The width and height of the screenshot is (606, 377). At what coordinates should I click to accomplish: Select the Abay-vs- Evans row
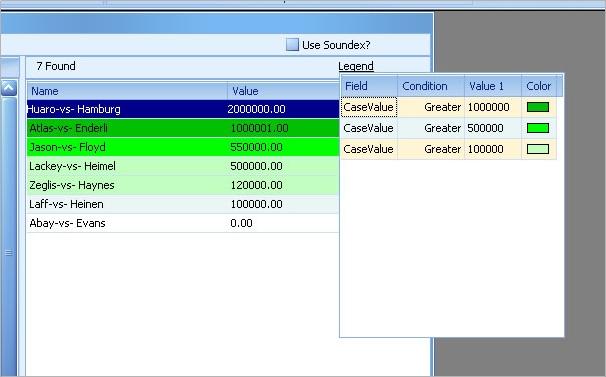pos(183,223)
